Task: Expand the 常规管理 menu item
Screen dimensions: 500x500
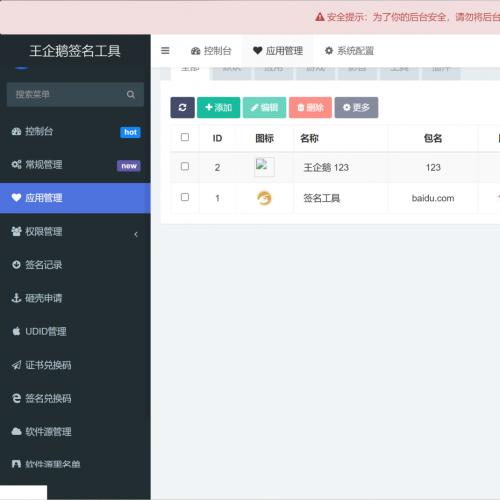Action: click(x=75, y=165)
